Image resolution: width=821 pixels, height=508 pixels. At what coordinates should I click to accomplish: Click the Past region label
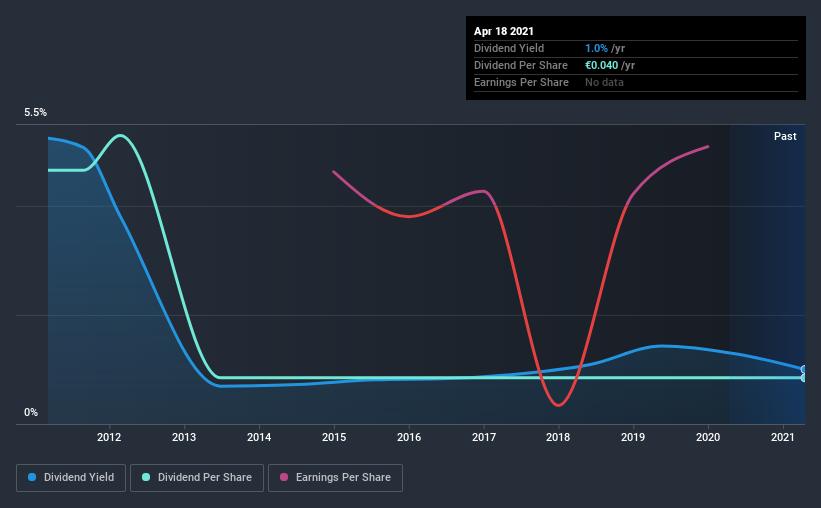pos(785,136)
